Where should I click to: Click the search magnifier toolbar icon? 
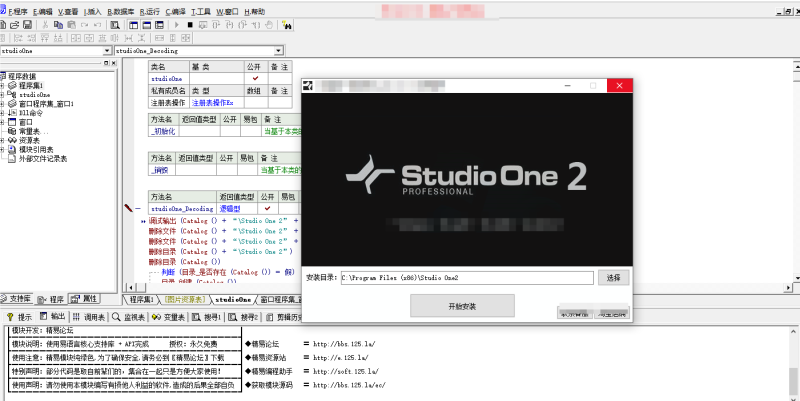pos(115,24)
